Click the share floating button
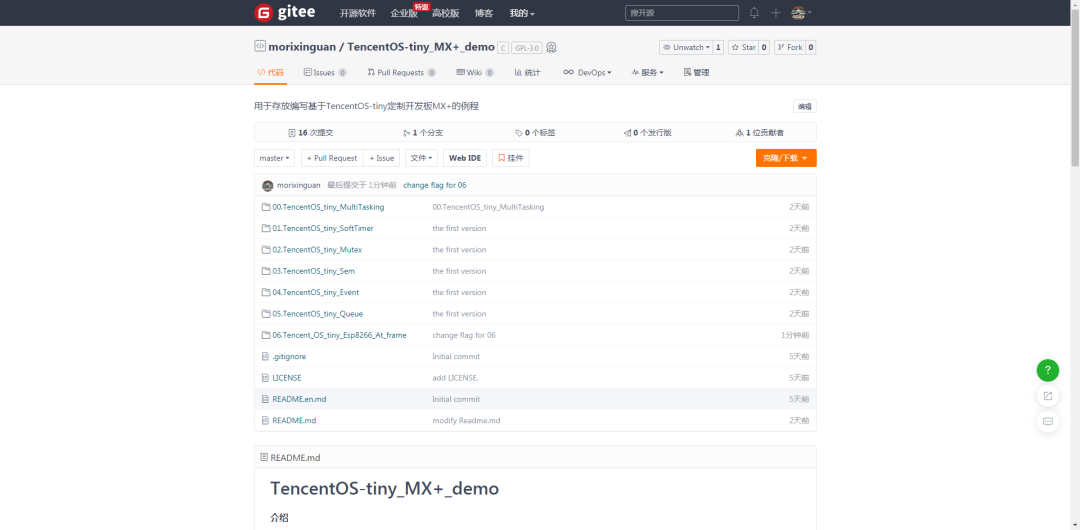 tap(1048, 396)
